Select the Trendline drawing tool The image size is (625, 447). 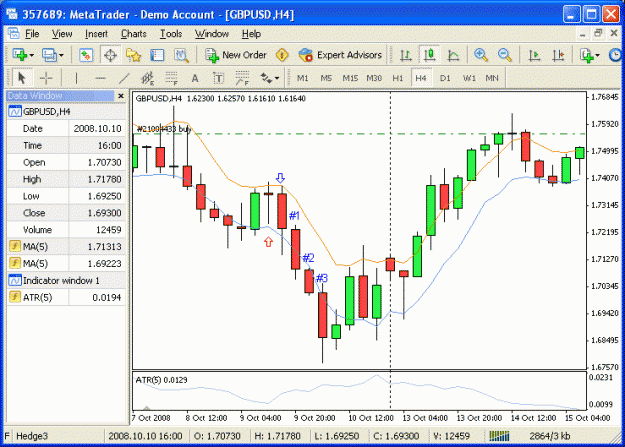coord(124,78)
